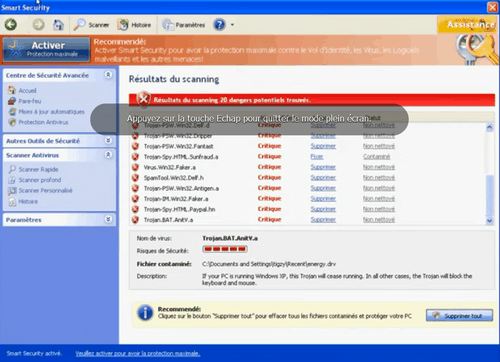Open Histoire in Scanner Antivirus panel
This screenshot has height=362, width=500.
[28, 202]
